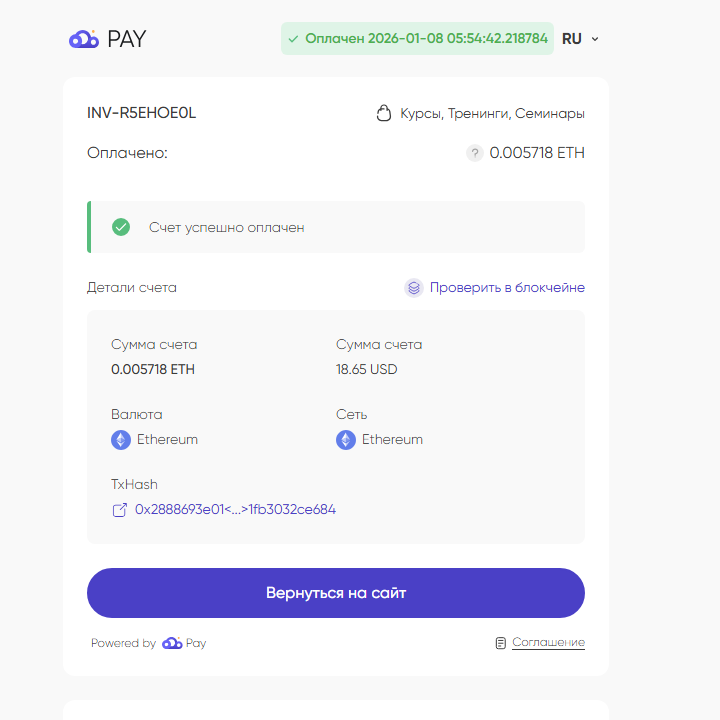Screen dimensions: 720x720
Task: Click the Счет успешно оплачен banner
Action: [336, 227]
